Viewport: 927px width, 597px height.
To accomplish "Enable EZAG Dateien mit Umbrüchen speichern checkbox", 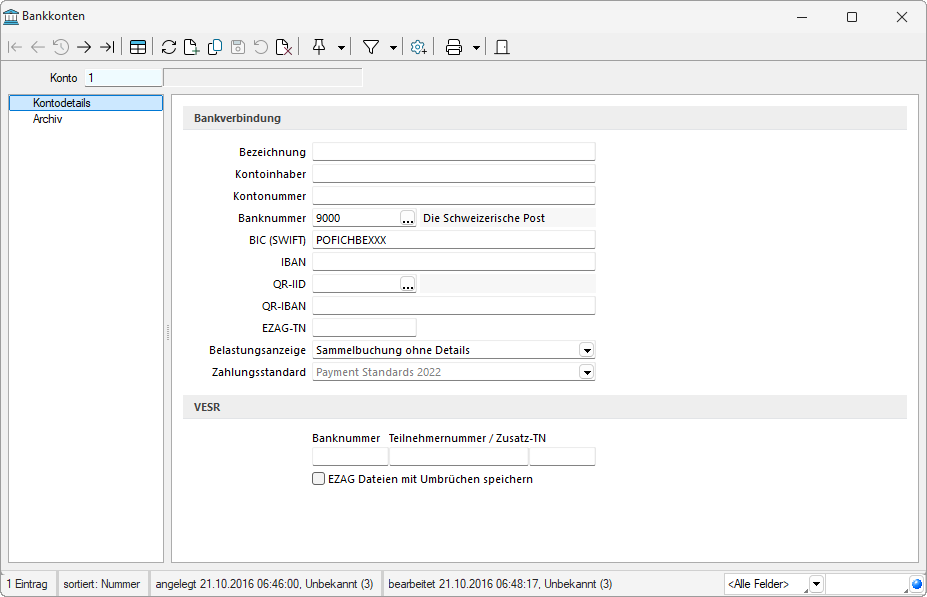I will (x=319, y=479).
